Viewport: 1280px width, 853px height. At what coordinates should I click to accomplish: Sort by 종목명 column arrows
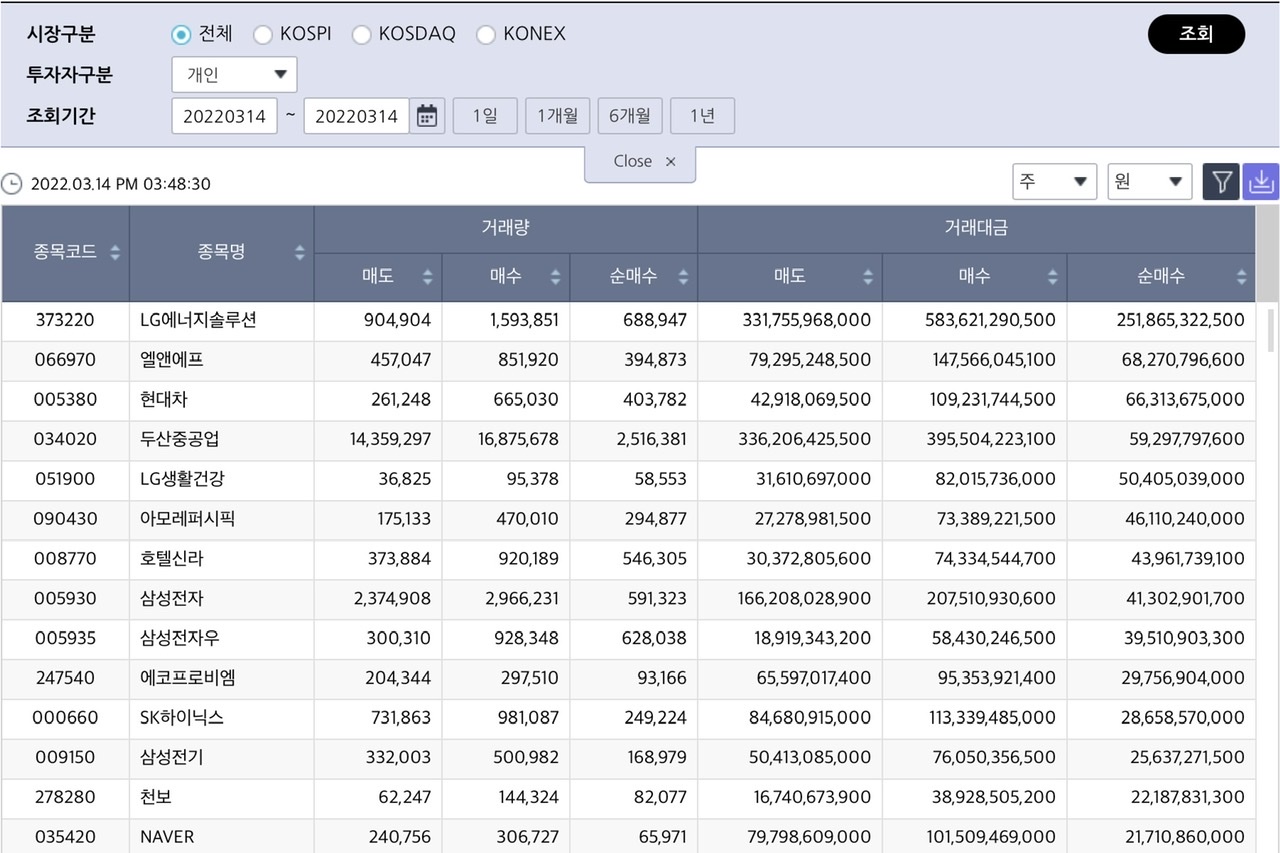tap(299, 253)
